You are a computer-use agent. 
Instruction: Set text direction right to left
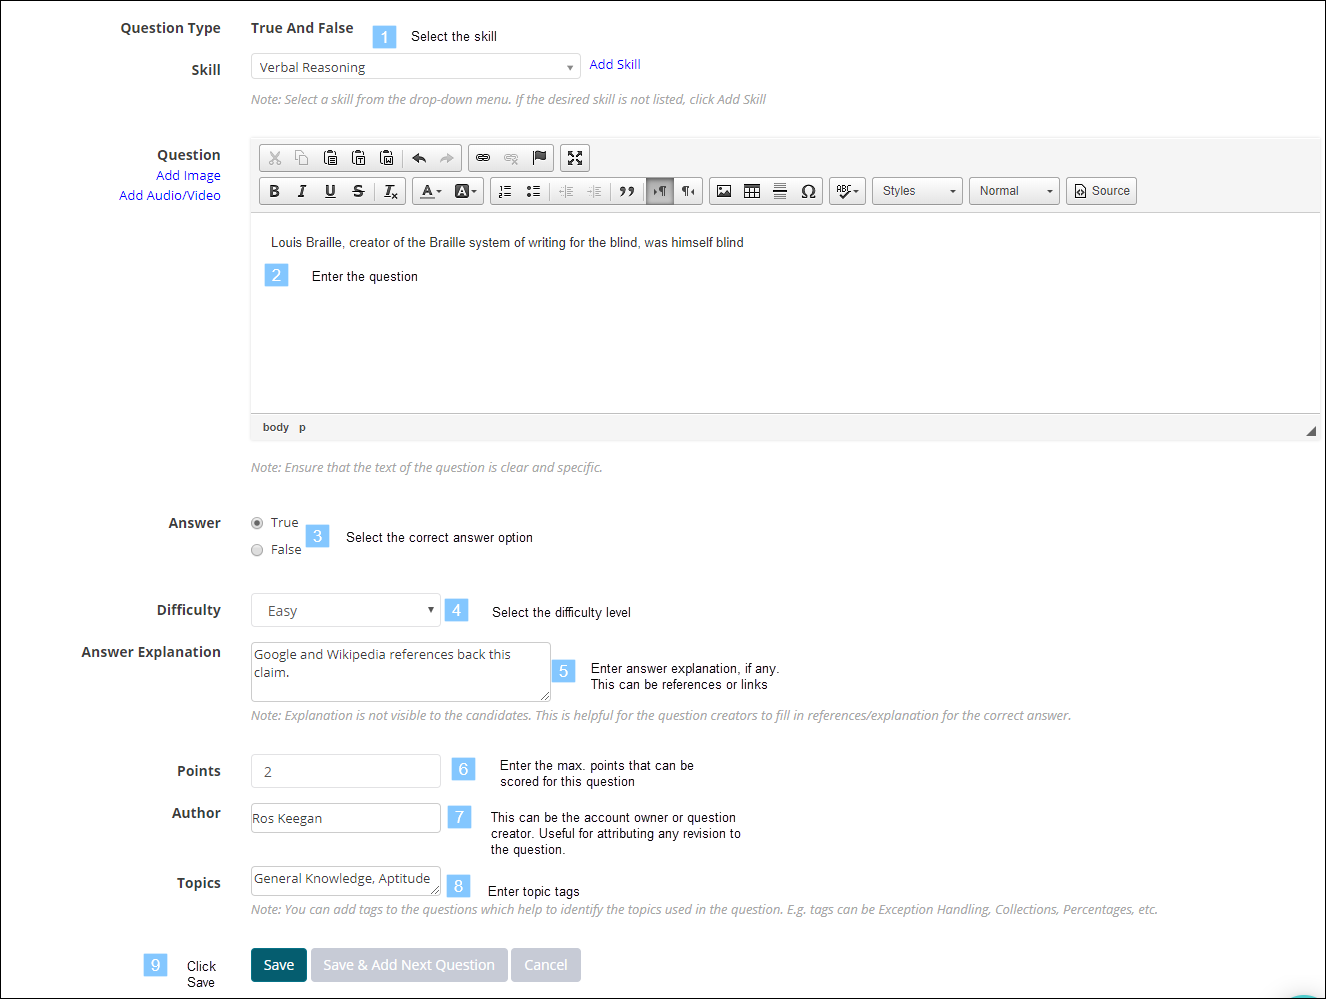pyautogui.click(x=688, y=191)
